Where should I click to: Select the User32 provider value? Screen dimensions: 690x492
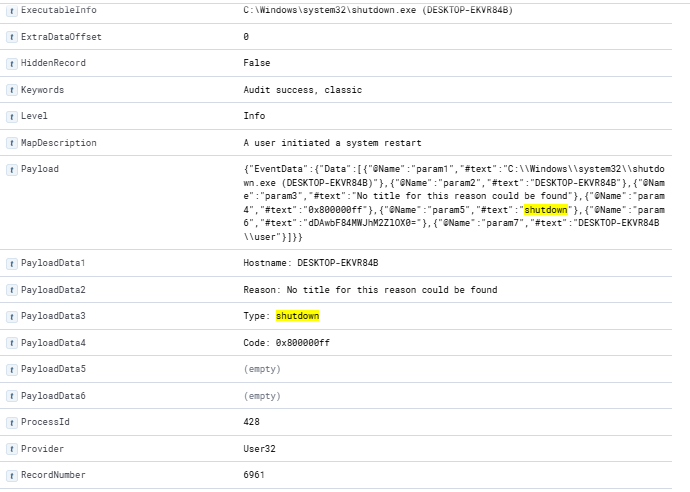(260, 449)
